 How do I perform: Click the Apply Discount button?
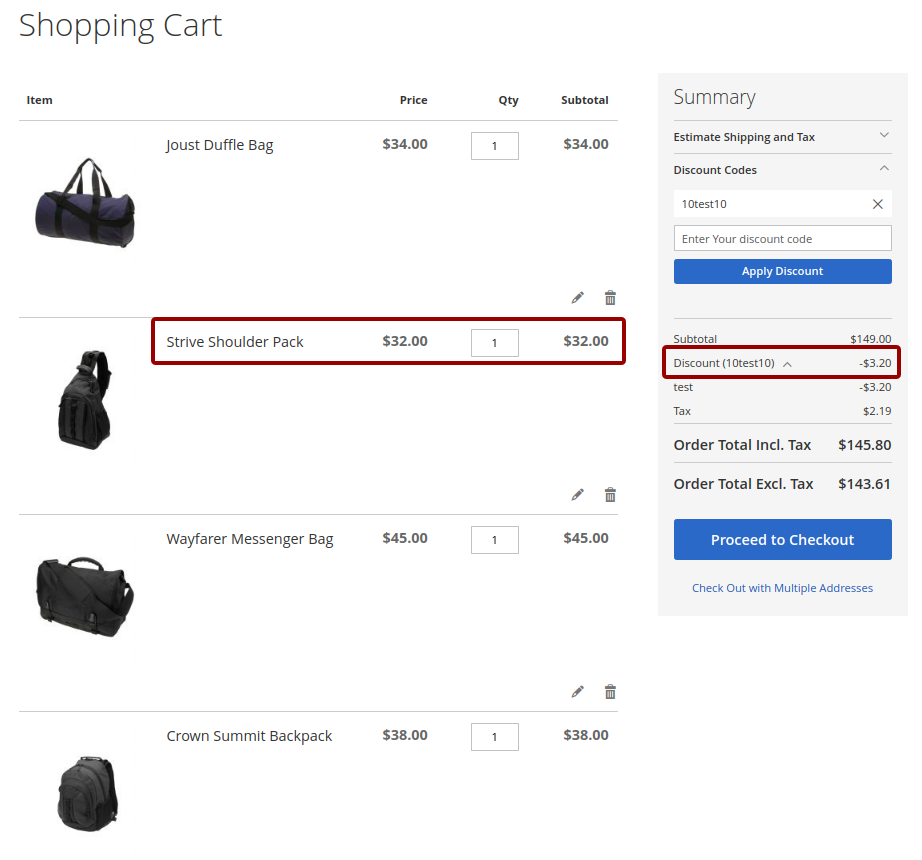click(x=782, y=271)
